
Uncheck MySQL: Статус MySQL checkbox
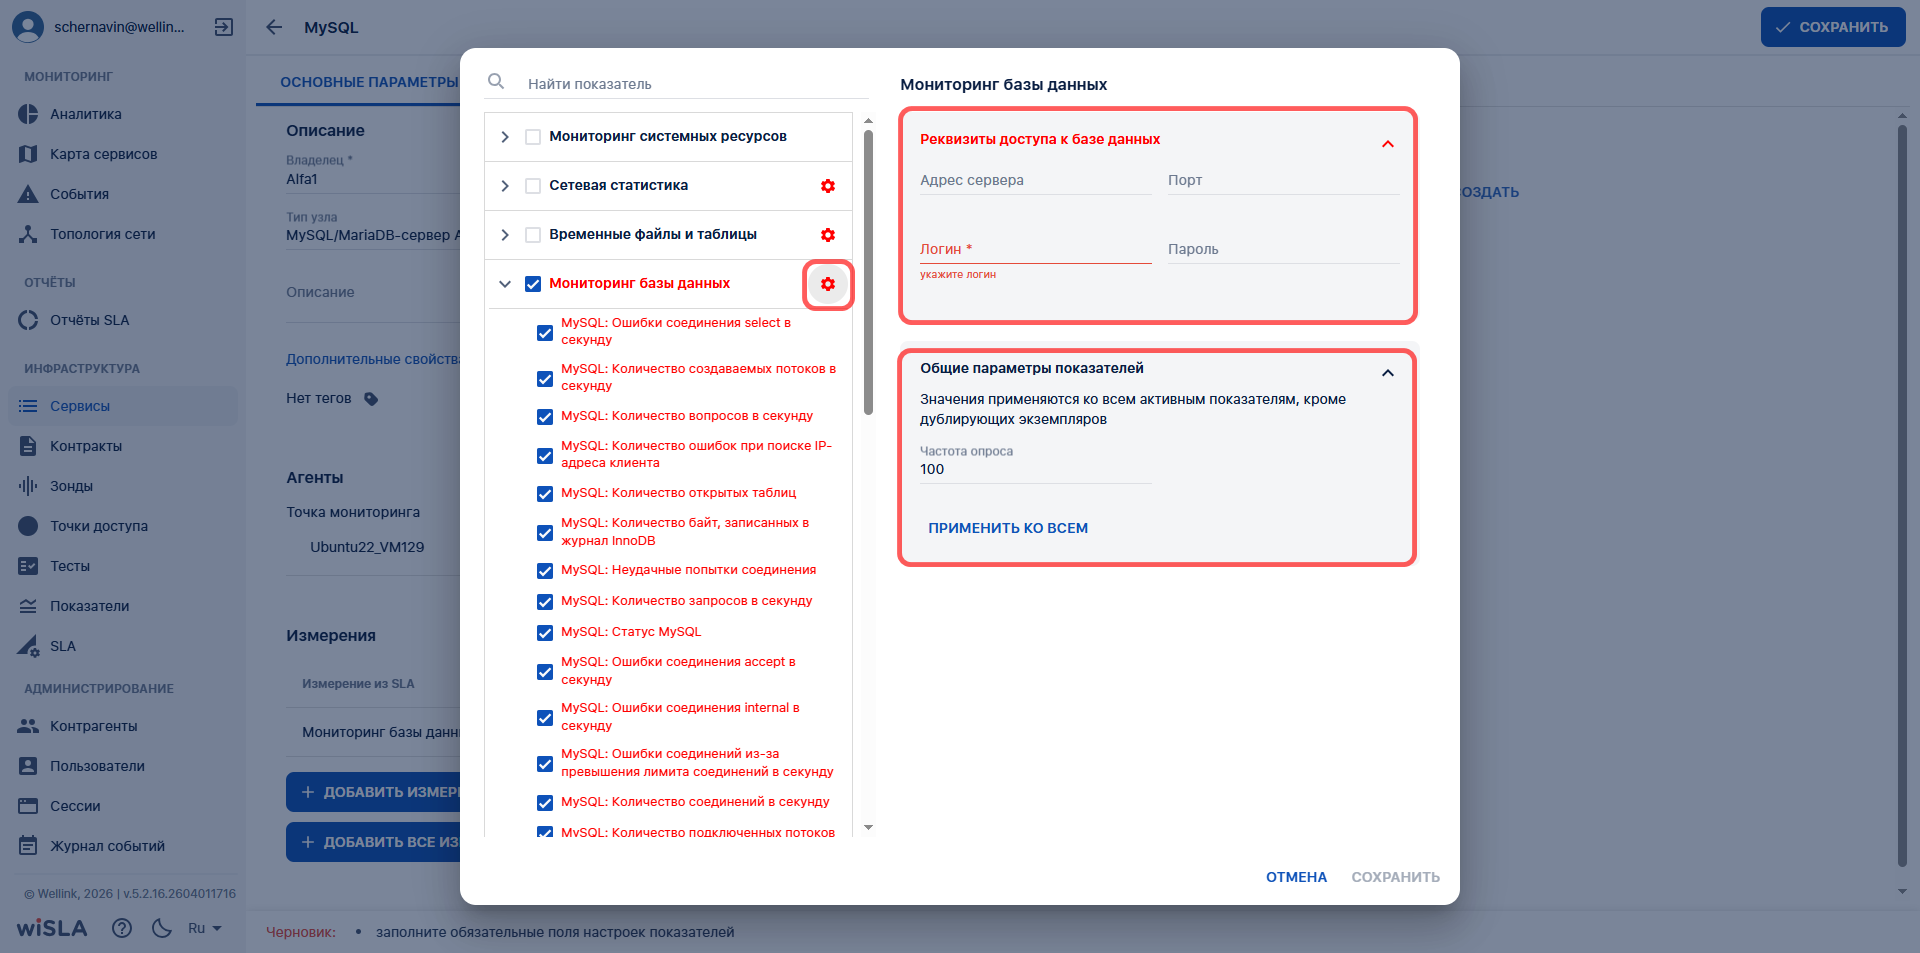pyautogui.click(x=545, y=633)
